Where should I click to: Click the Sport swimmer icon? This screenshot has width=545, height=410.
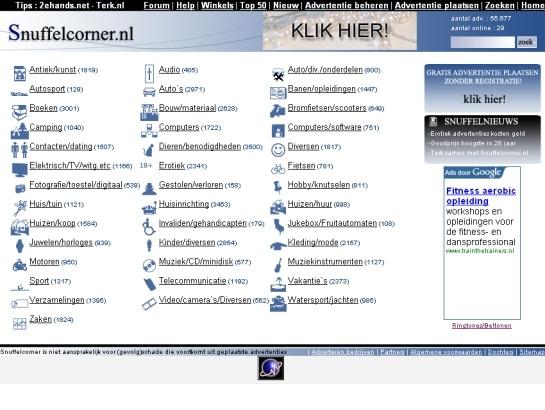19,287
